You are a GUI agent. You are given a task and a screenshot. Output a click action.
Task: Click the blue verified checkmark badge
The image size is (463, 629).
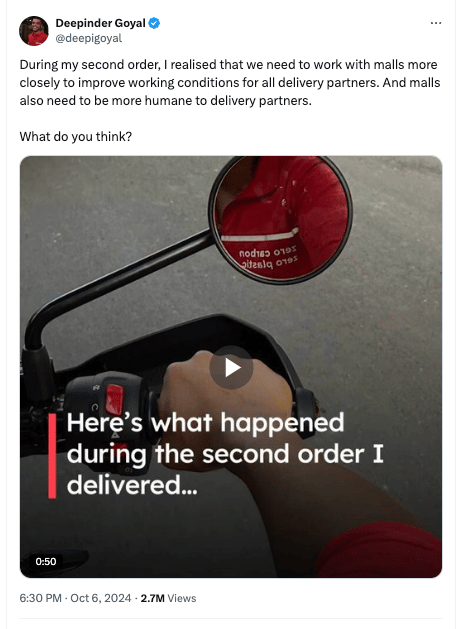point(154,23)
